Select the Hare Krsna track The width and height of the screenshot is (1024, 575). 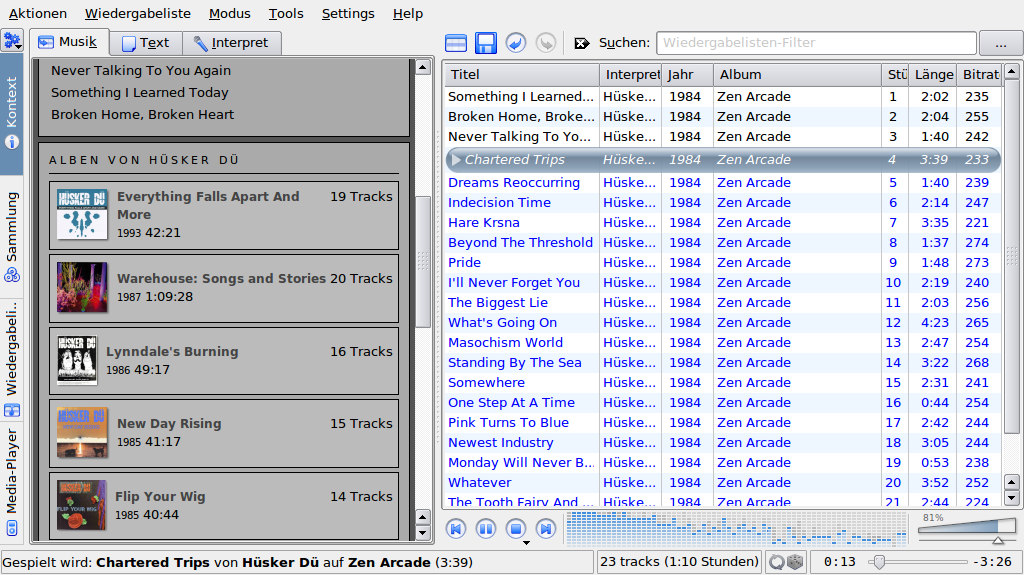click(x=722, y=223)
